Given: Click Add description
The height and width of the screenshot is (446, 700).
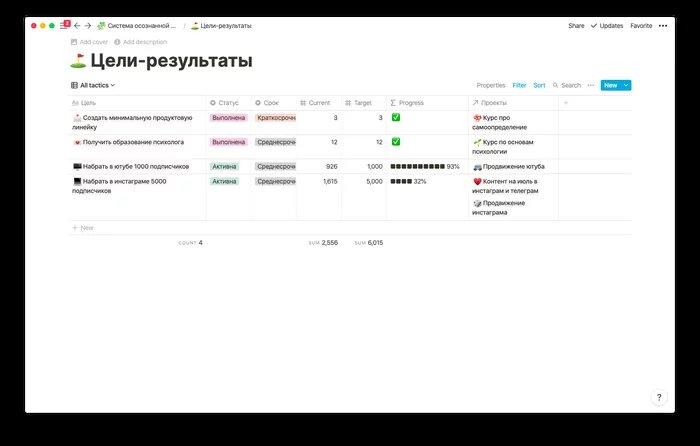Looking at the screenshot, I should [x=141, y=42].
